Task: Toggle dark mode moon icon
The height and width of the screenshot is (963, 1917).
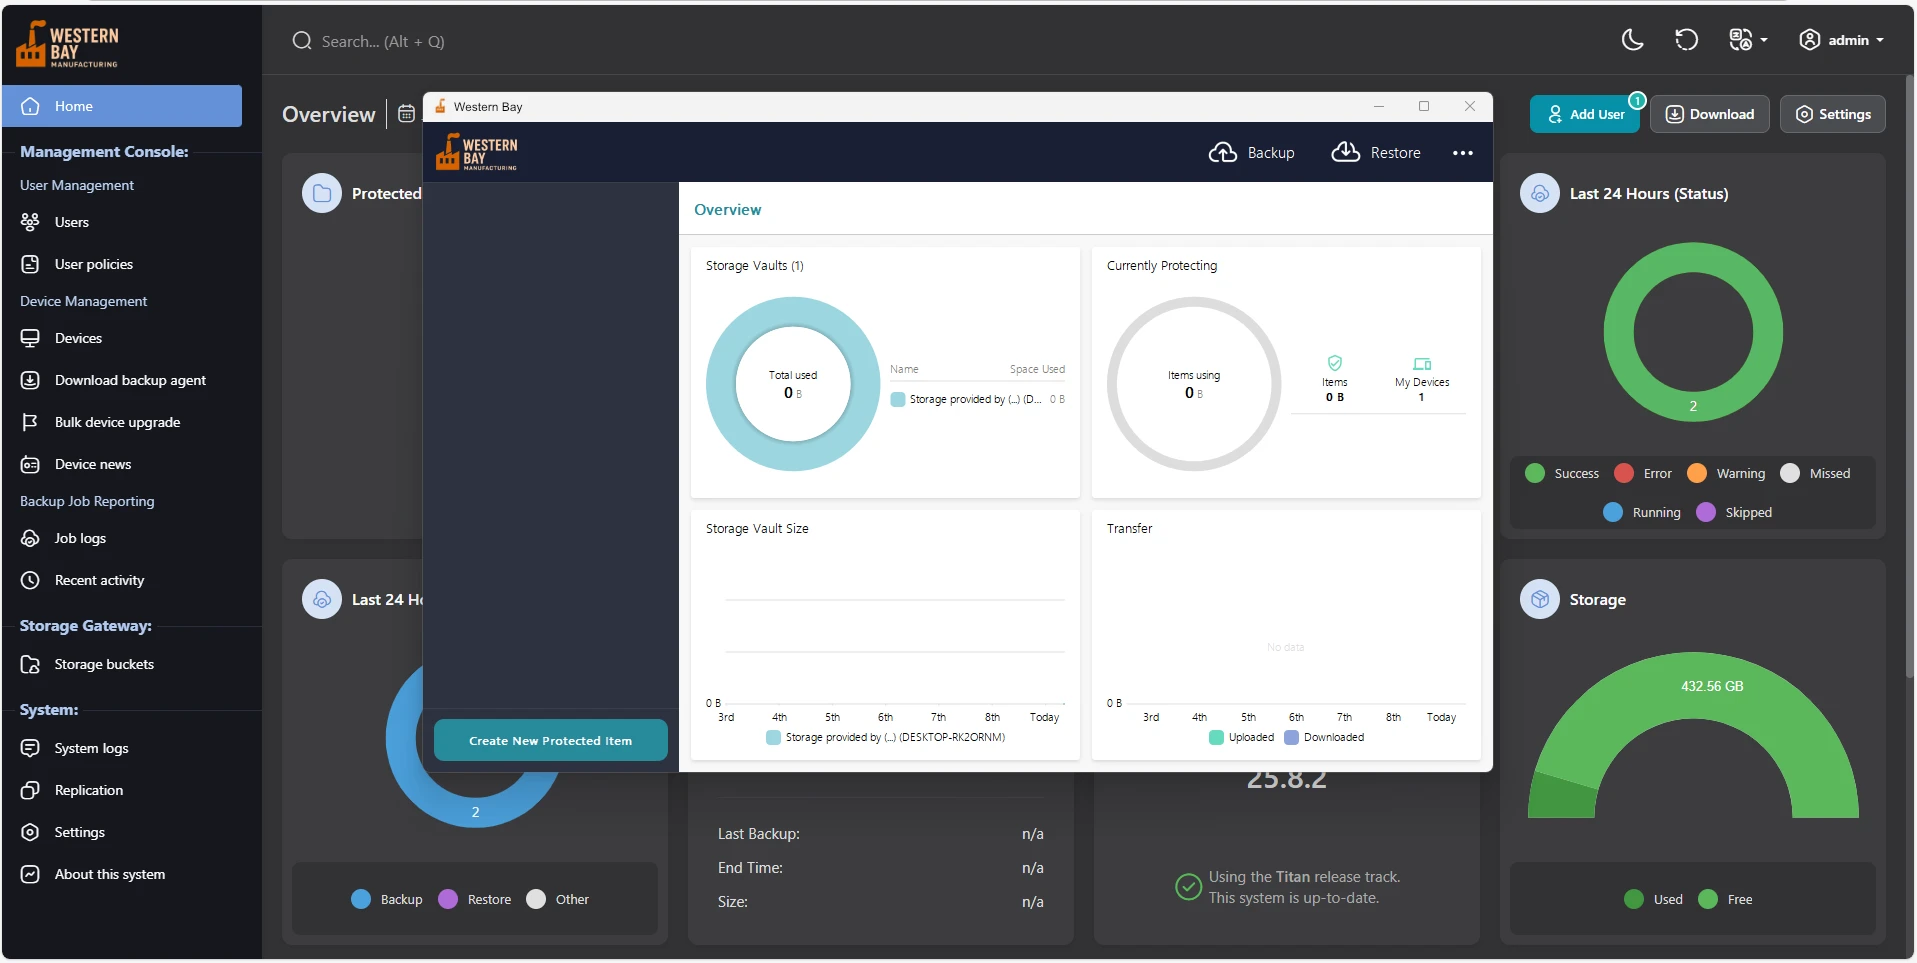Action: pos(1632,40)
